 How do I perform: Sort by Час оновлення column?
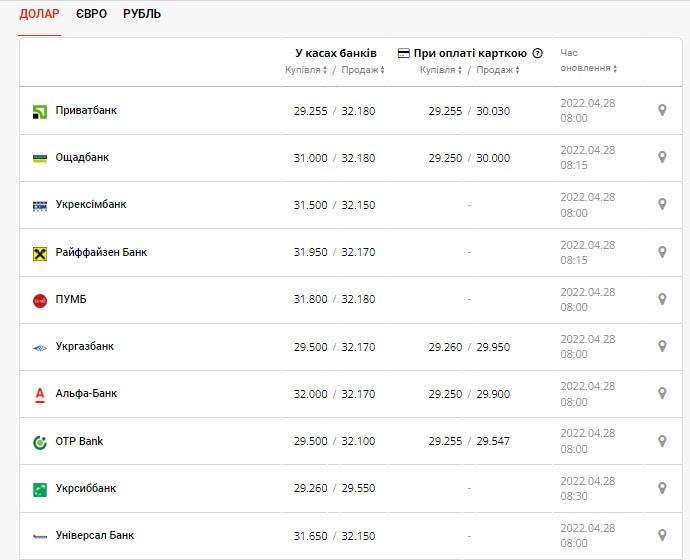click(588, 68)
